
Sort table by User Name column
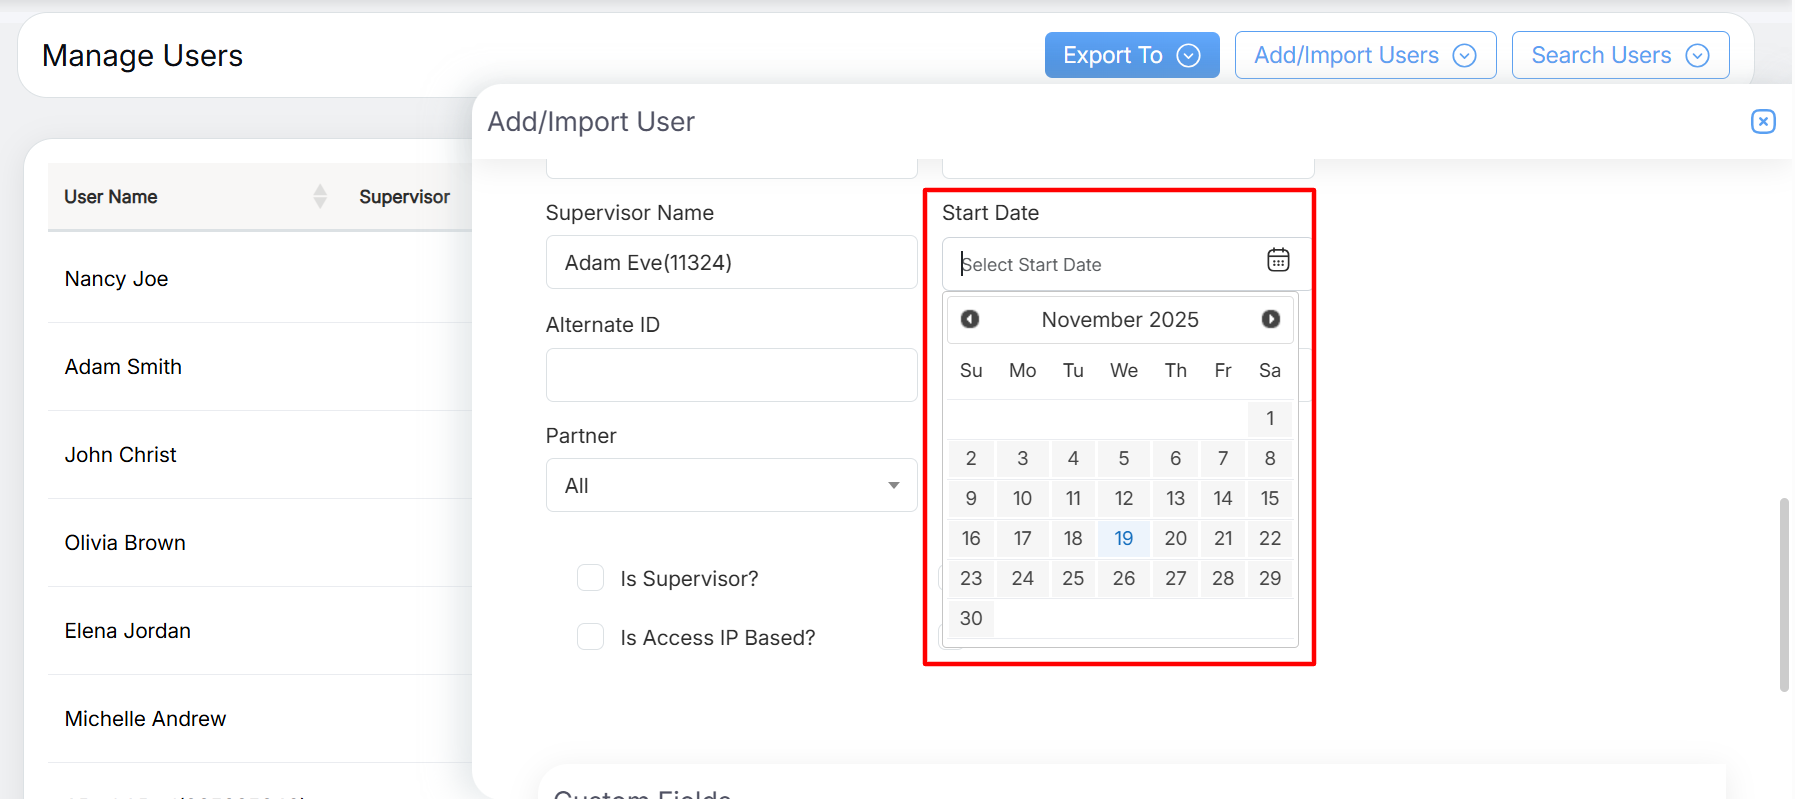[319, 196]
